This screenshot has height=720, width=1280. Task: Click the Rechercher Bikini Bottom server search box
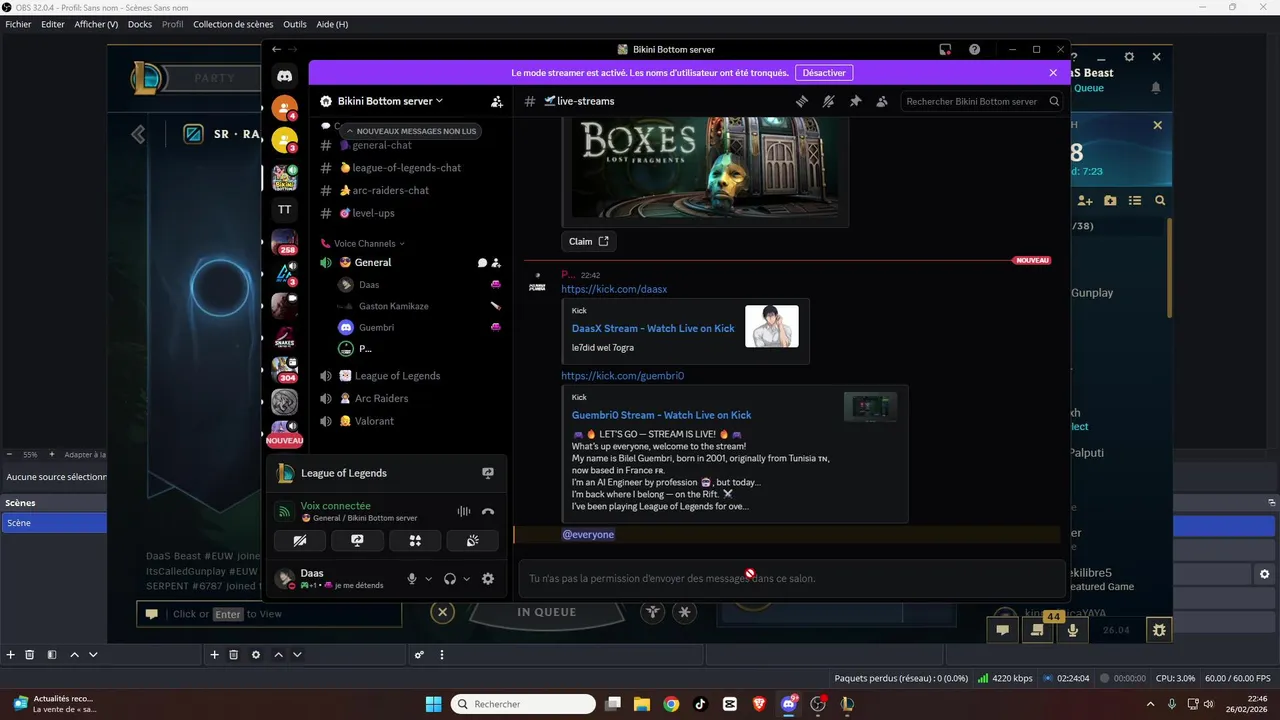(982, 101)
